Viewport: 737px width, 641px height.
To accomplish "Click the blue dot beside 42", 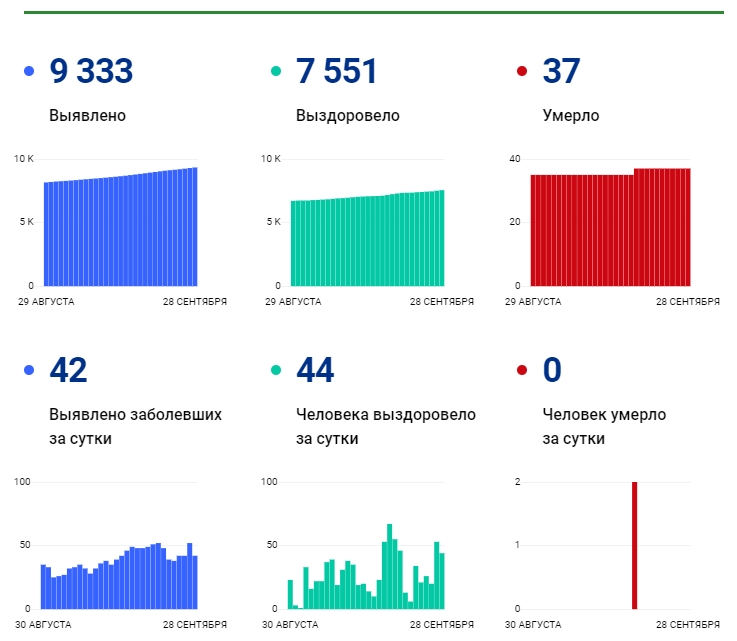I will [x=29, y=370].
